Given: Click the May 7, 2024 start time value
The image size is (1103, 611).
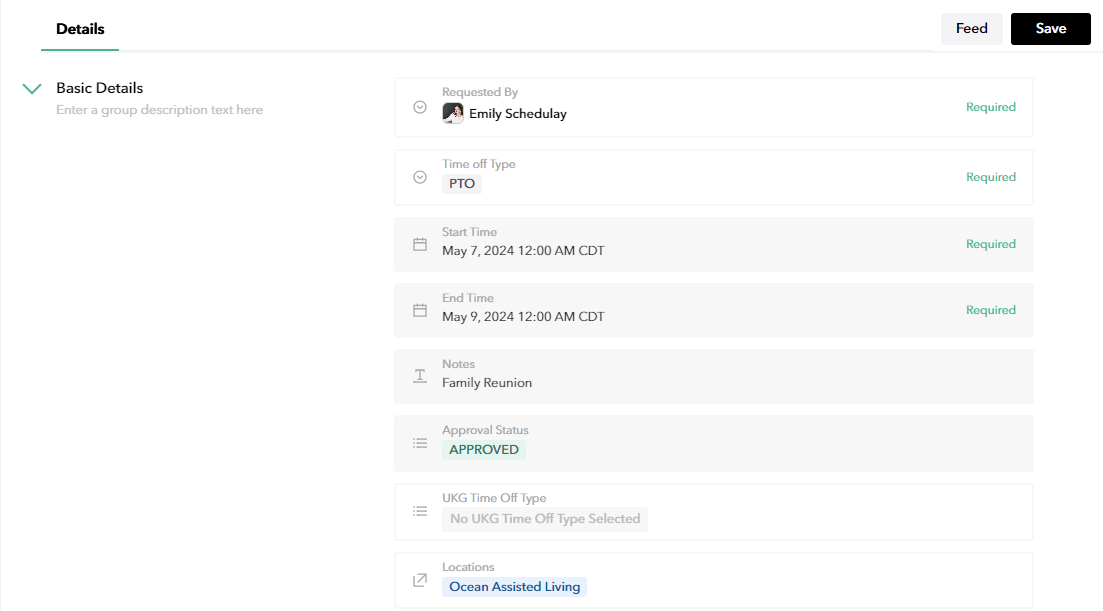Looking at the screenshot, I should tap(523, 250).
